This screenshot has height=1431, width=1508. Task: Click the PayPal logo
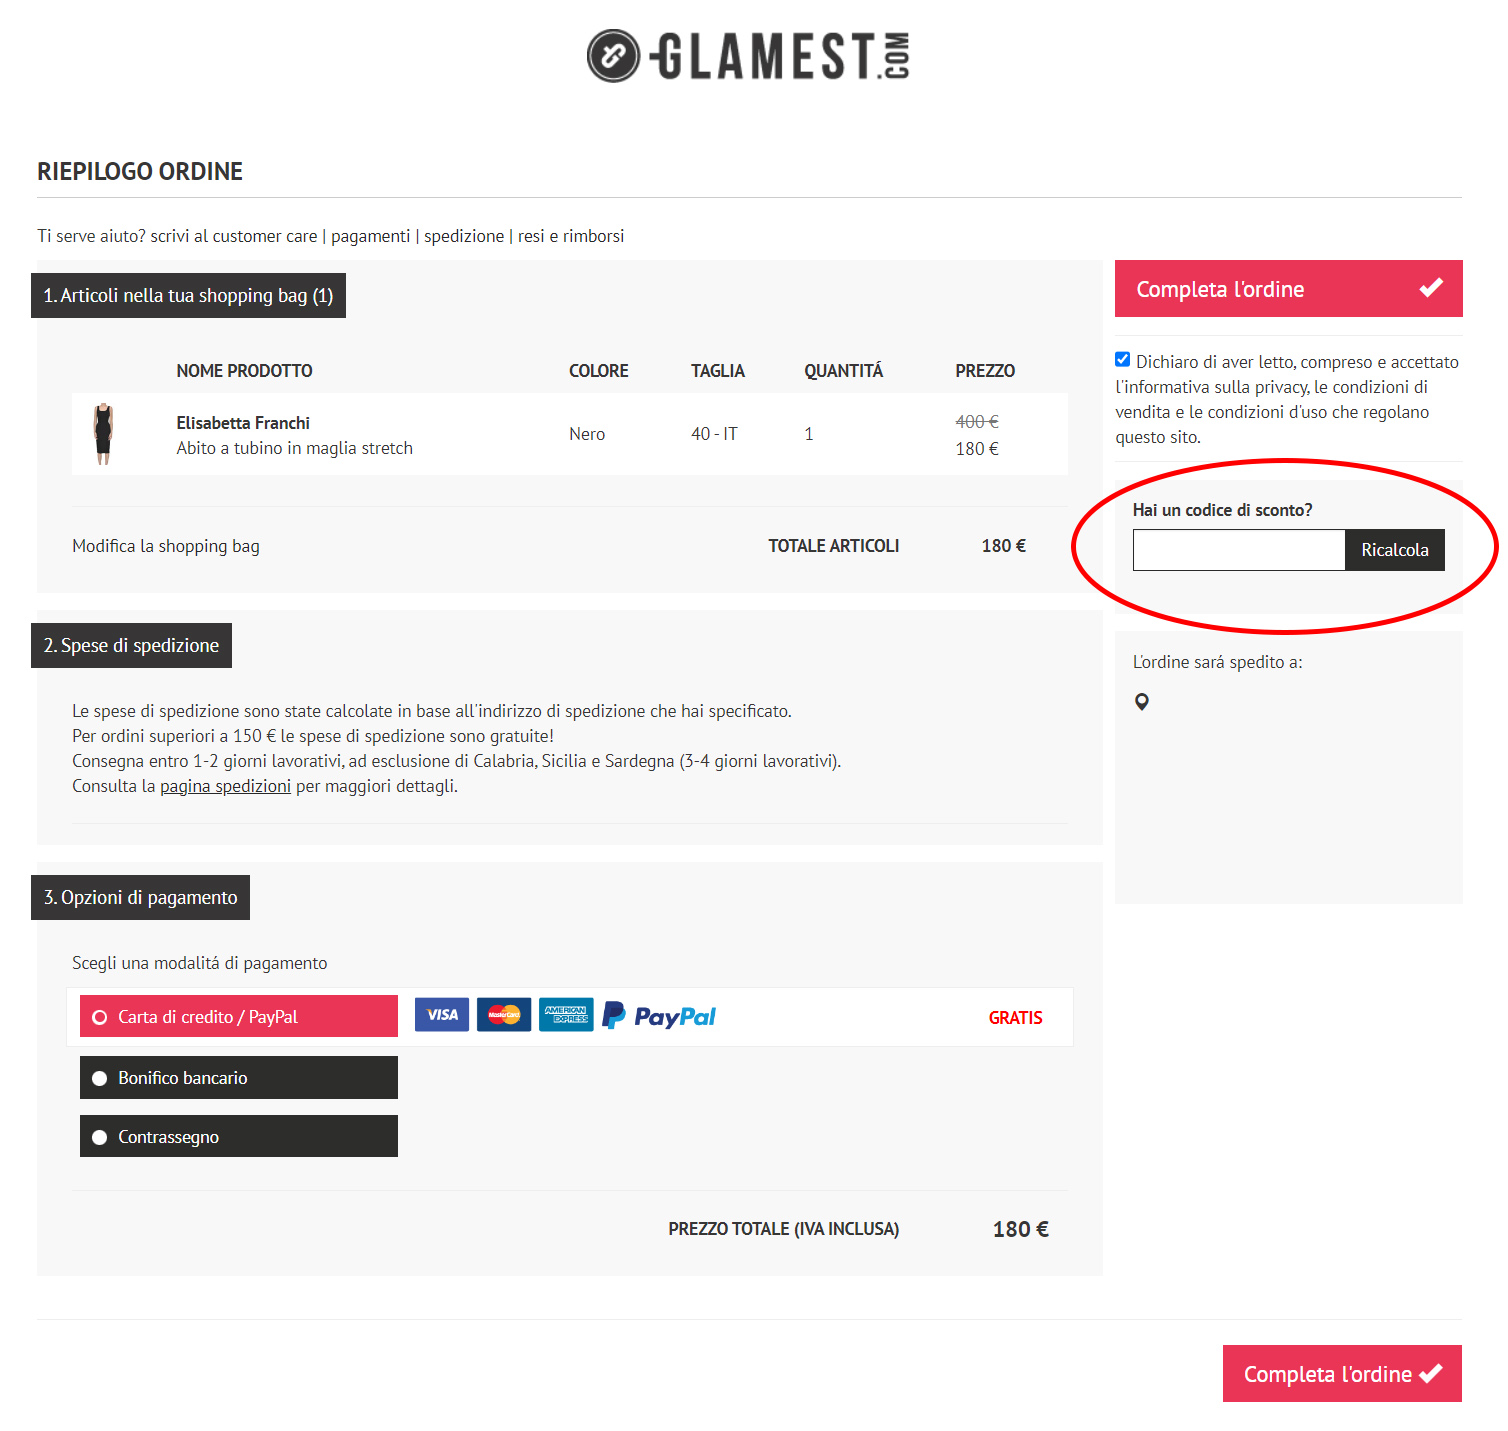point(658,1015)
